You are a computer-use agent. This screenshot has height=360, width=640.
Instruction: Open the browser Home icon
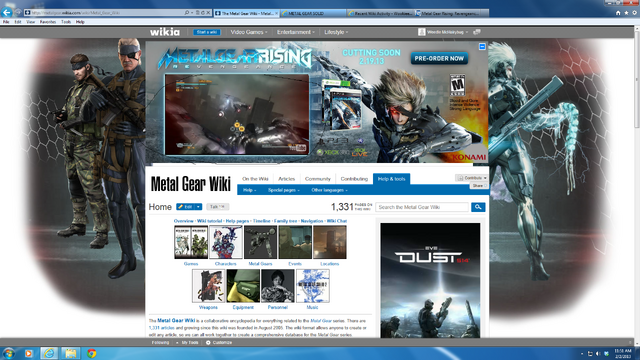click(618, 13)
